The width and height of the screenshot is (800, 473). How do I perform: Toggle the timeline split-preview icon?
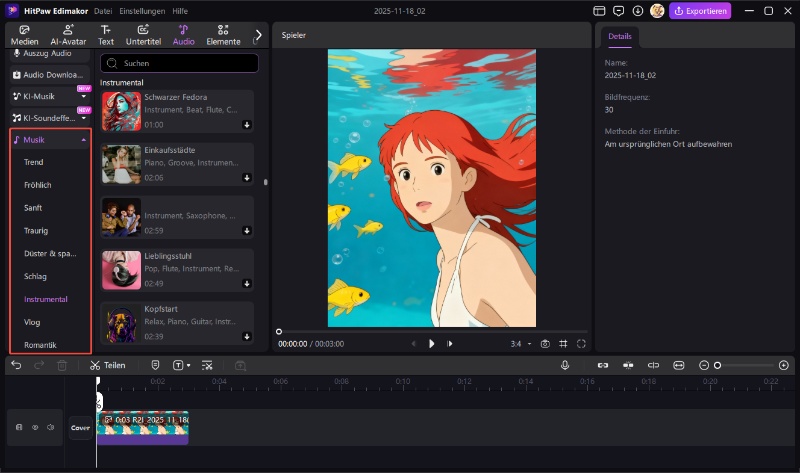[x=653, y=365]
